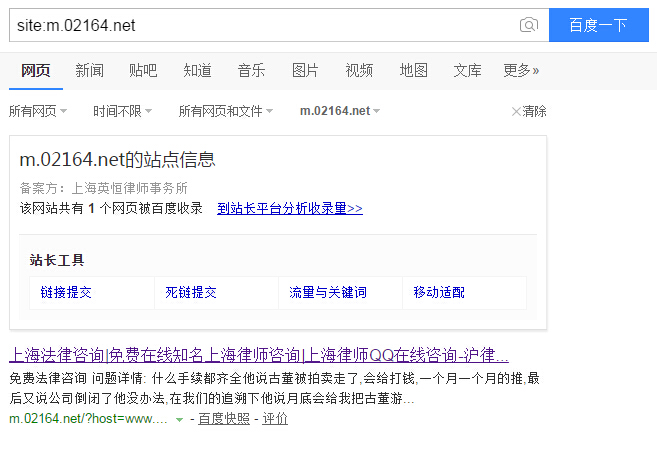657x466 pixels.
Task: Click the 站长工具 section heading
Action: click(57, 260)
